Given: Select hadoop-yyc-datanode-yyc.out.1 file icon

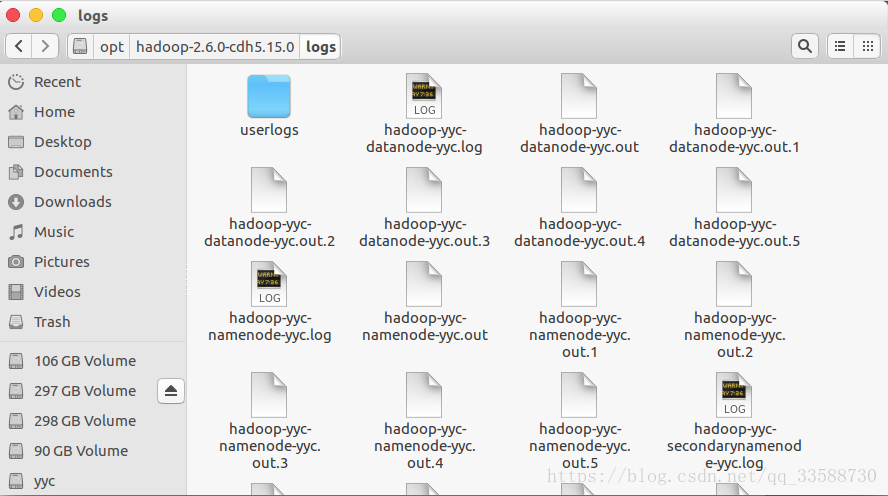Looking at the screenshot, I should tap(734, 96).
